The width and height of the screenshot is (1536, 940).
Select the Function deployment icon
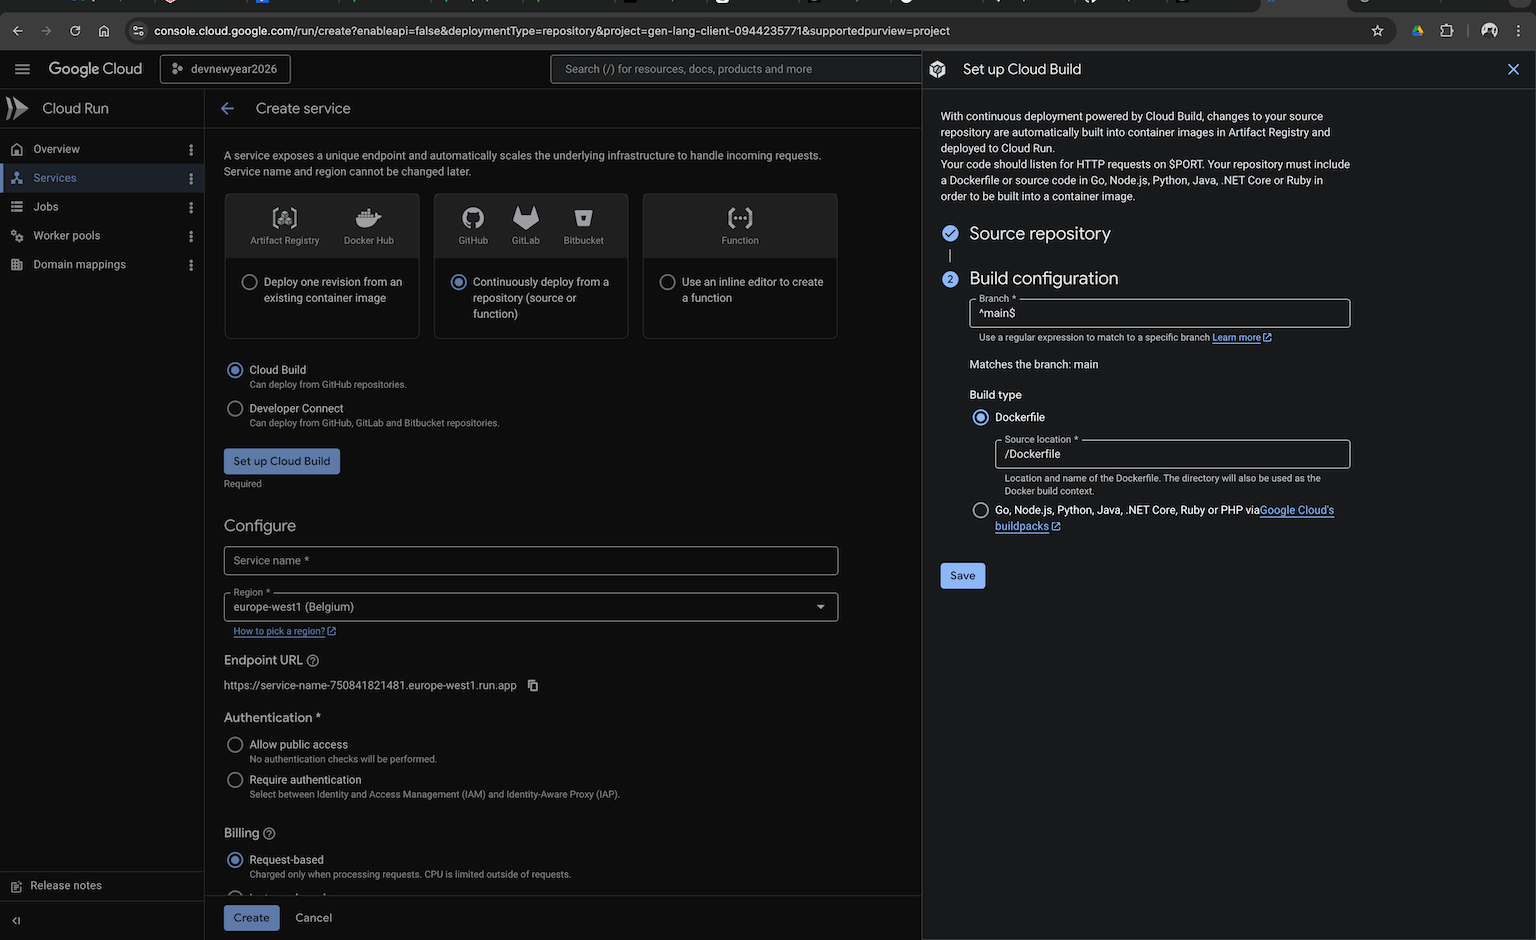(739, 218)
